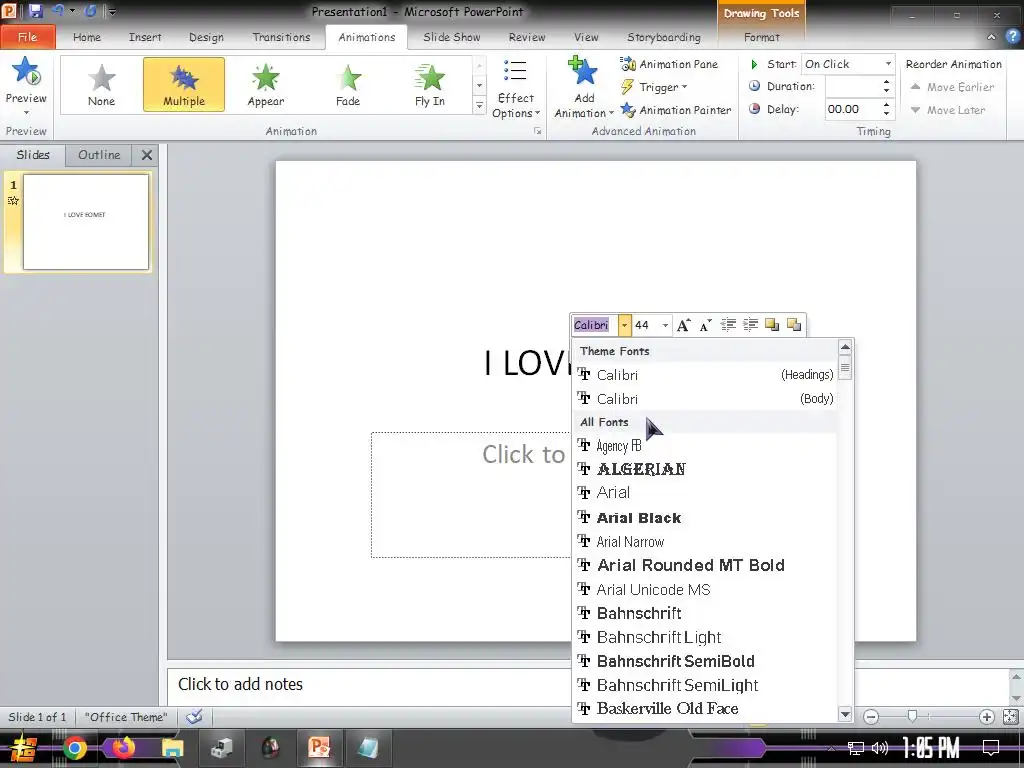Image resolution: width=1024 pixels, height=768 pixels.
Task: Click the spell check icon in status bar
Action: click(195, 717)
